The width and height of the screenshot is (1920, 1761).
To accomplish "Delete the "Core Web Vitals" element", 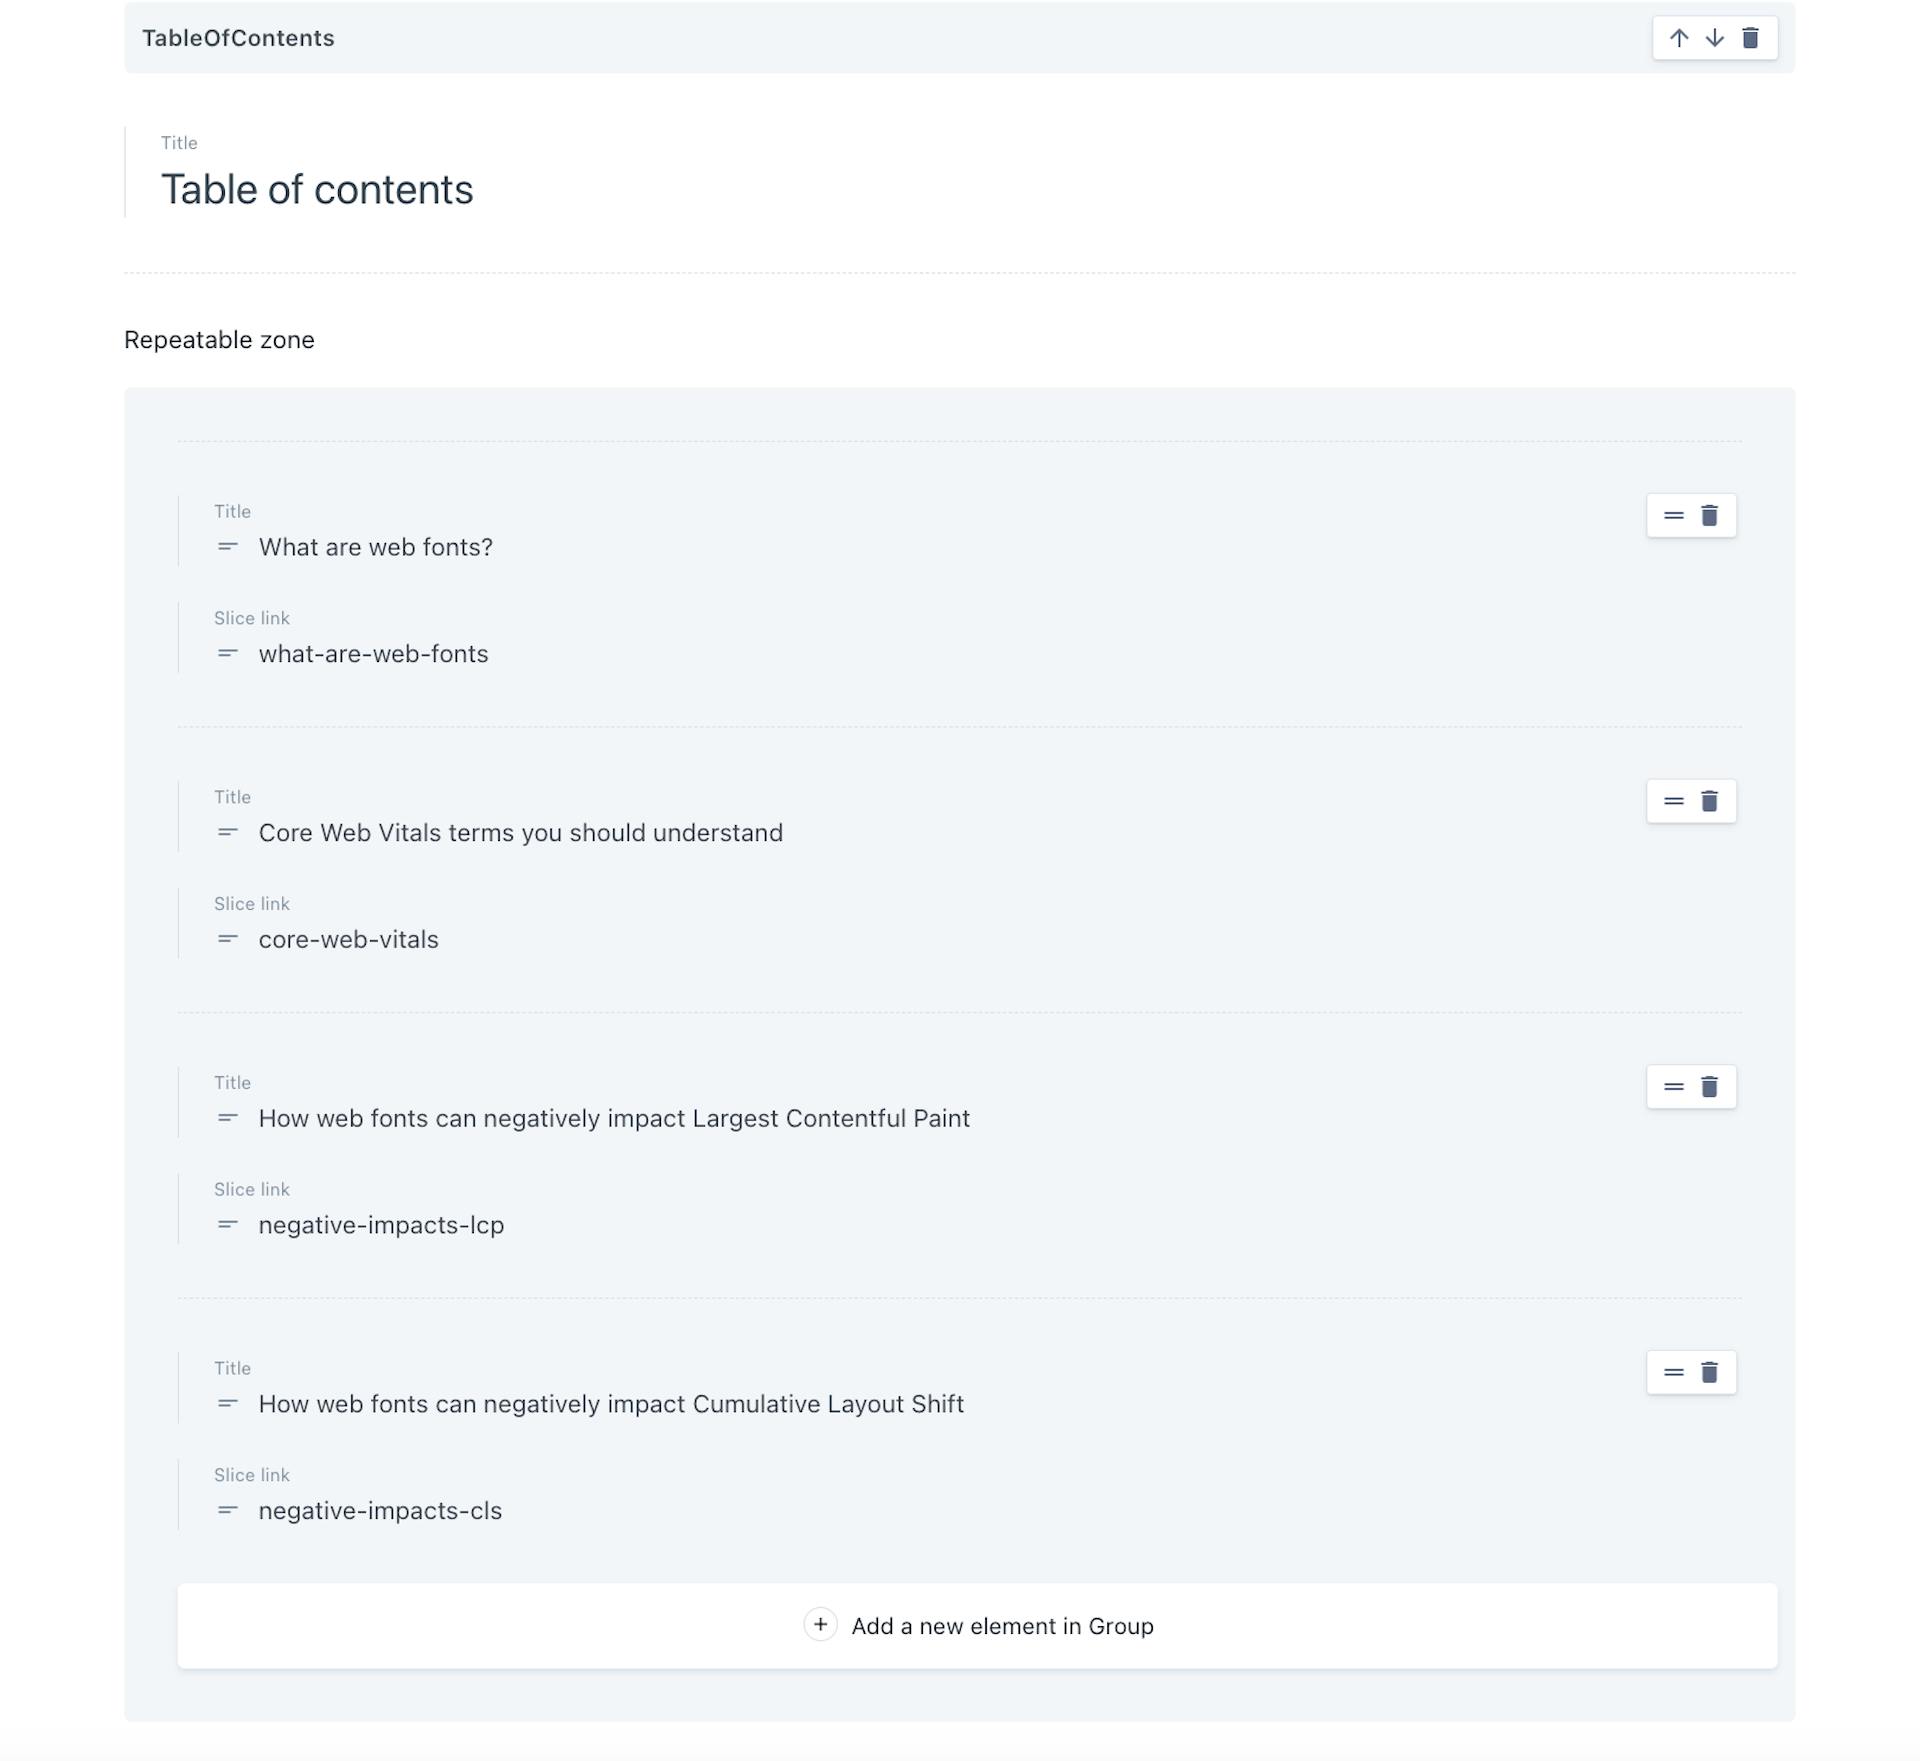I will pyautogui.click(x=1710, y=801).
